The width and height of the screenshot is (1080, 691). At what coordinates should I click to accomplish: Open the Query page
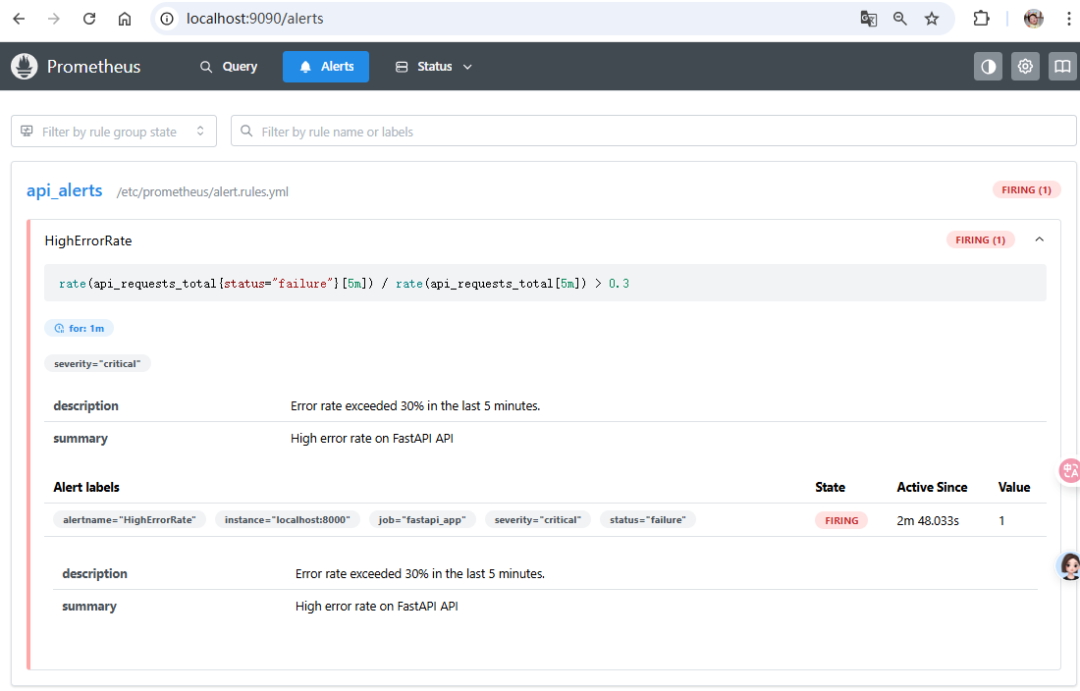(229, 66)
